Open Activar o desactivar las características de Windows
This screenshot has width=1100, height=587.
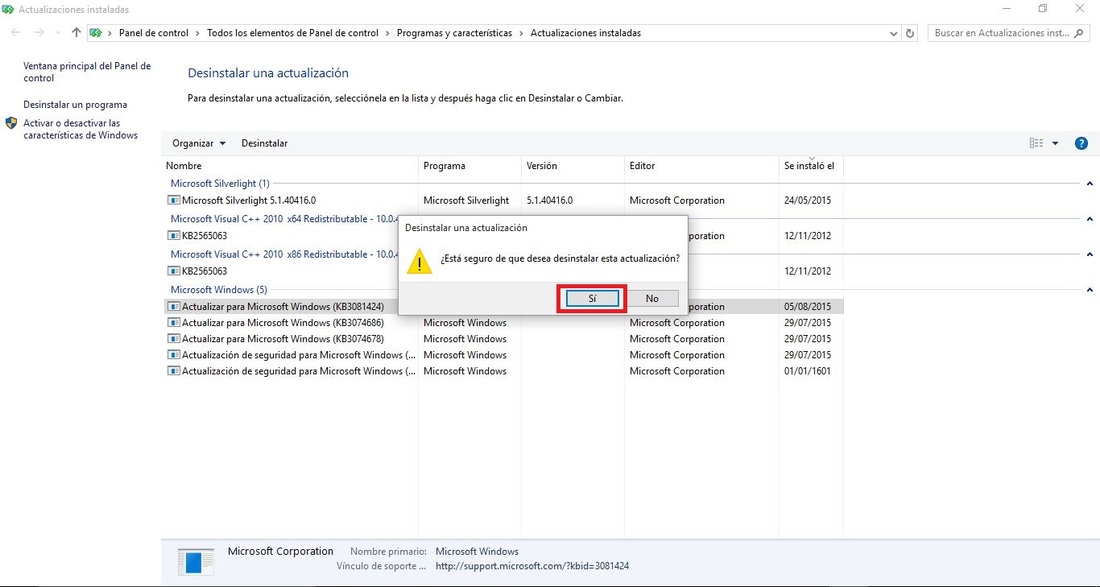[81, 129]
